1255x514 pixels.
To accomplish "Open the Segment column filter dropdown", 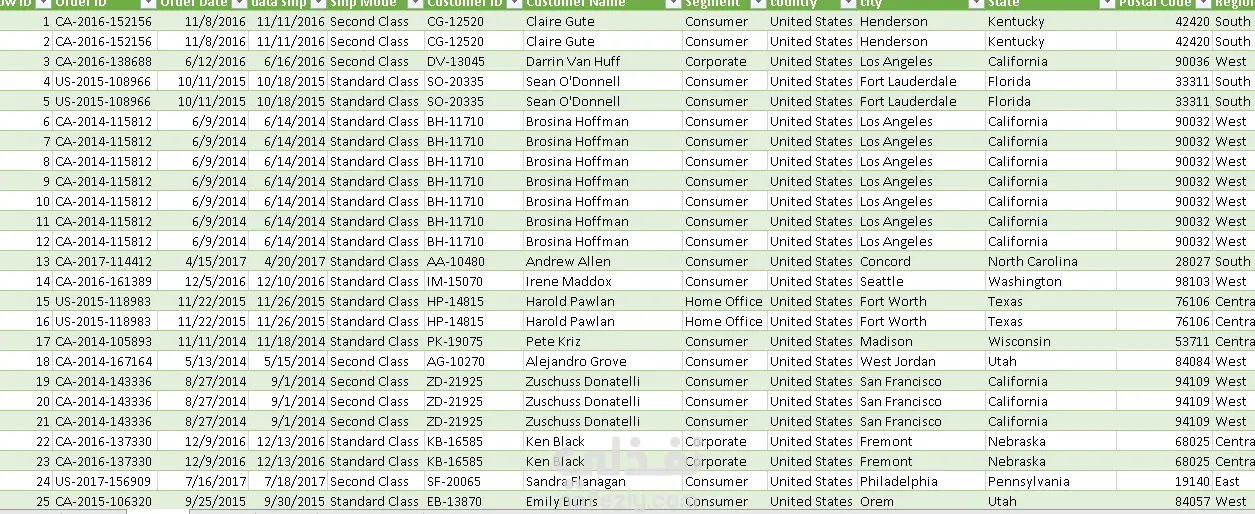I will [x=758, y=4].
